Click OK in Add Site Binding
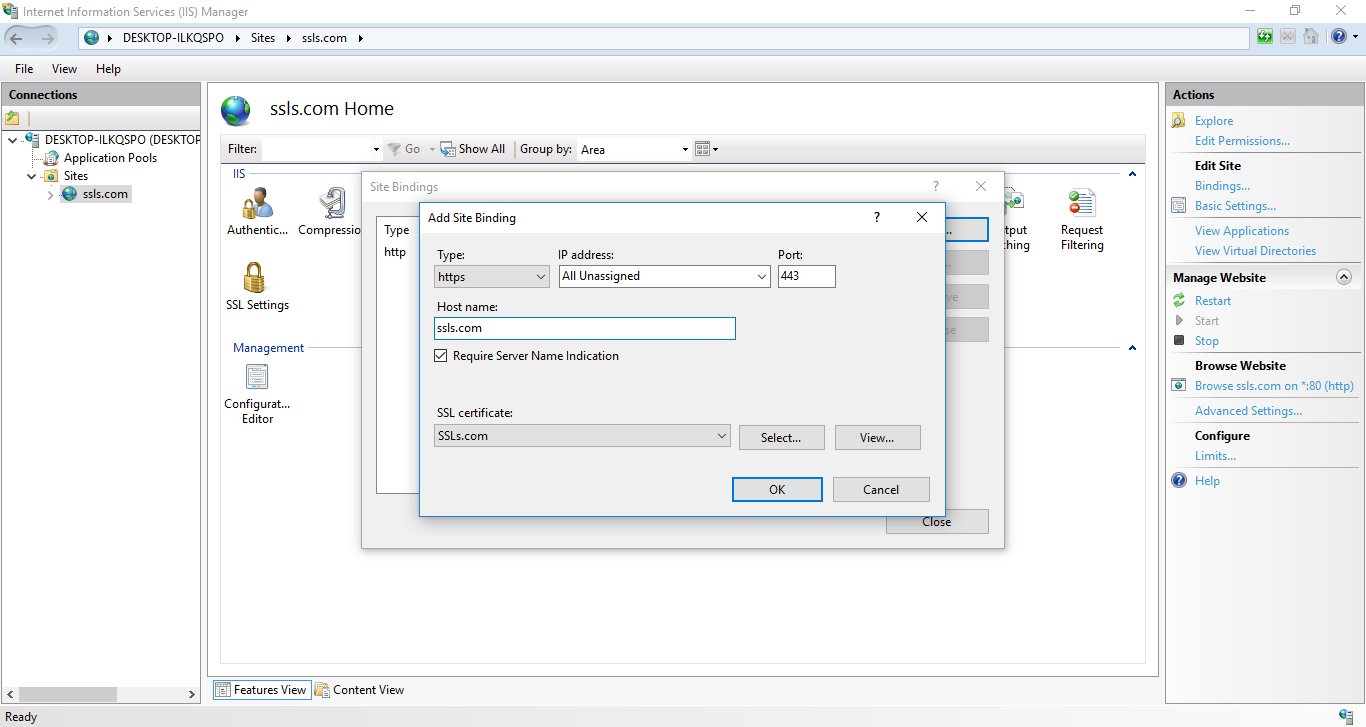The width and height of the screenshot is (1366, 727). click(777, 489)
